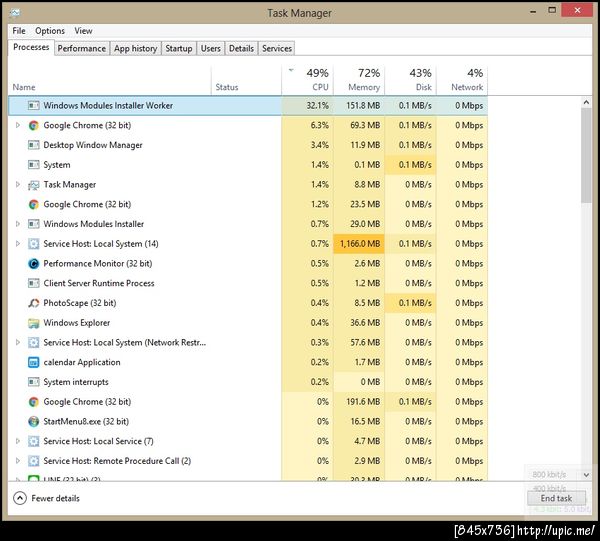Click the Desktop Window Manager process icon
The height and width of the screenshot is (541, 600).
click(x=34, y=145)
